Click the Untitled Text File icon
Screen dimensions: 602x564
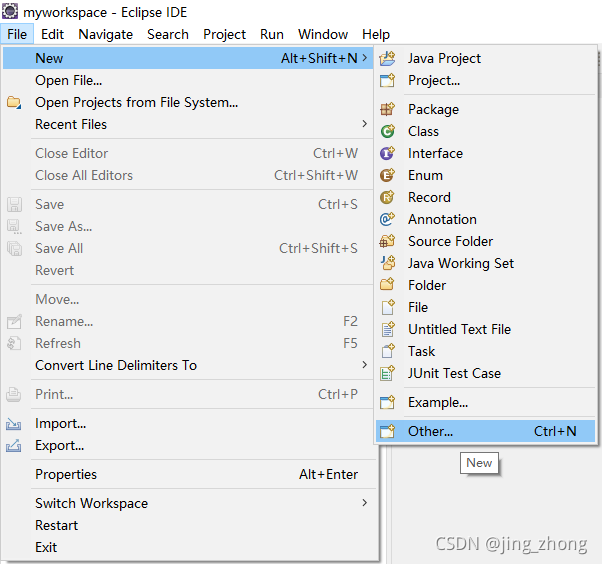coord(387,329)
